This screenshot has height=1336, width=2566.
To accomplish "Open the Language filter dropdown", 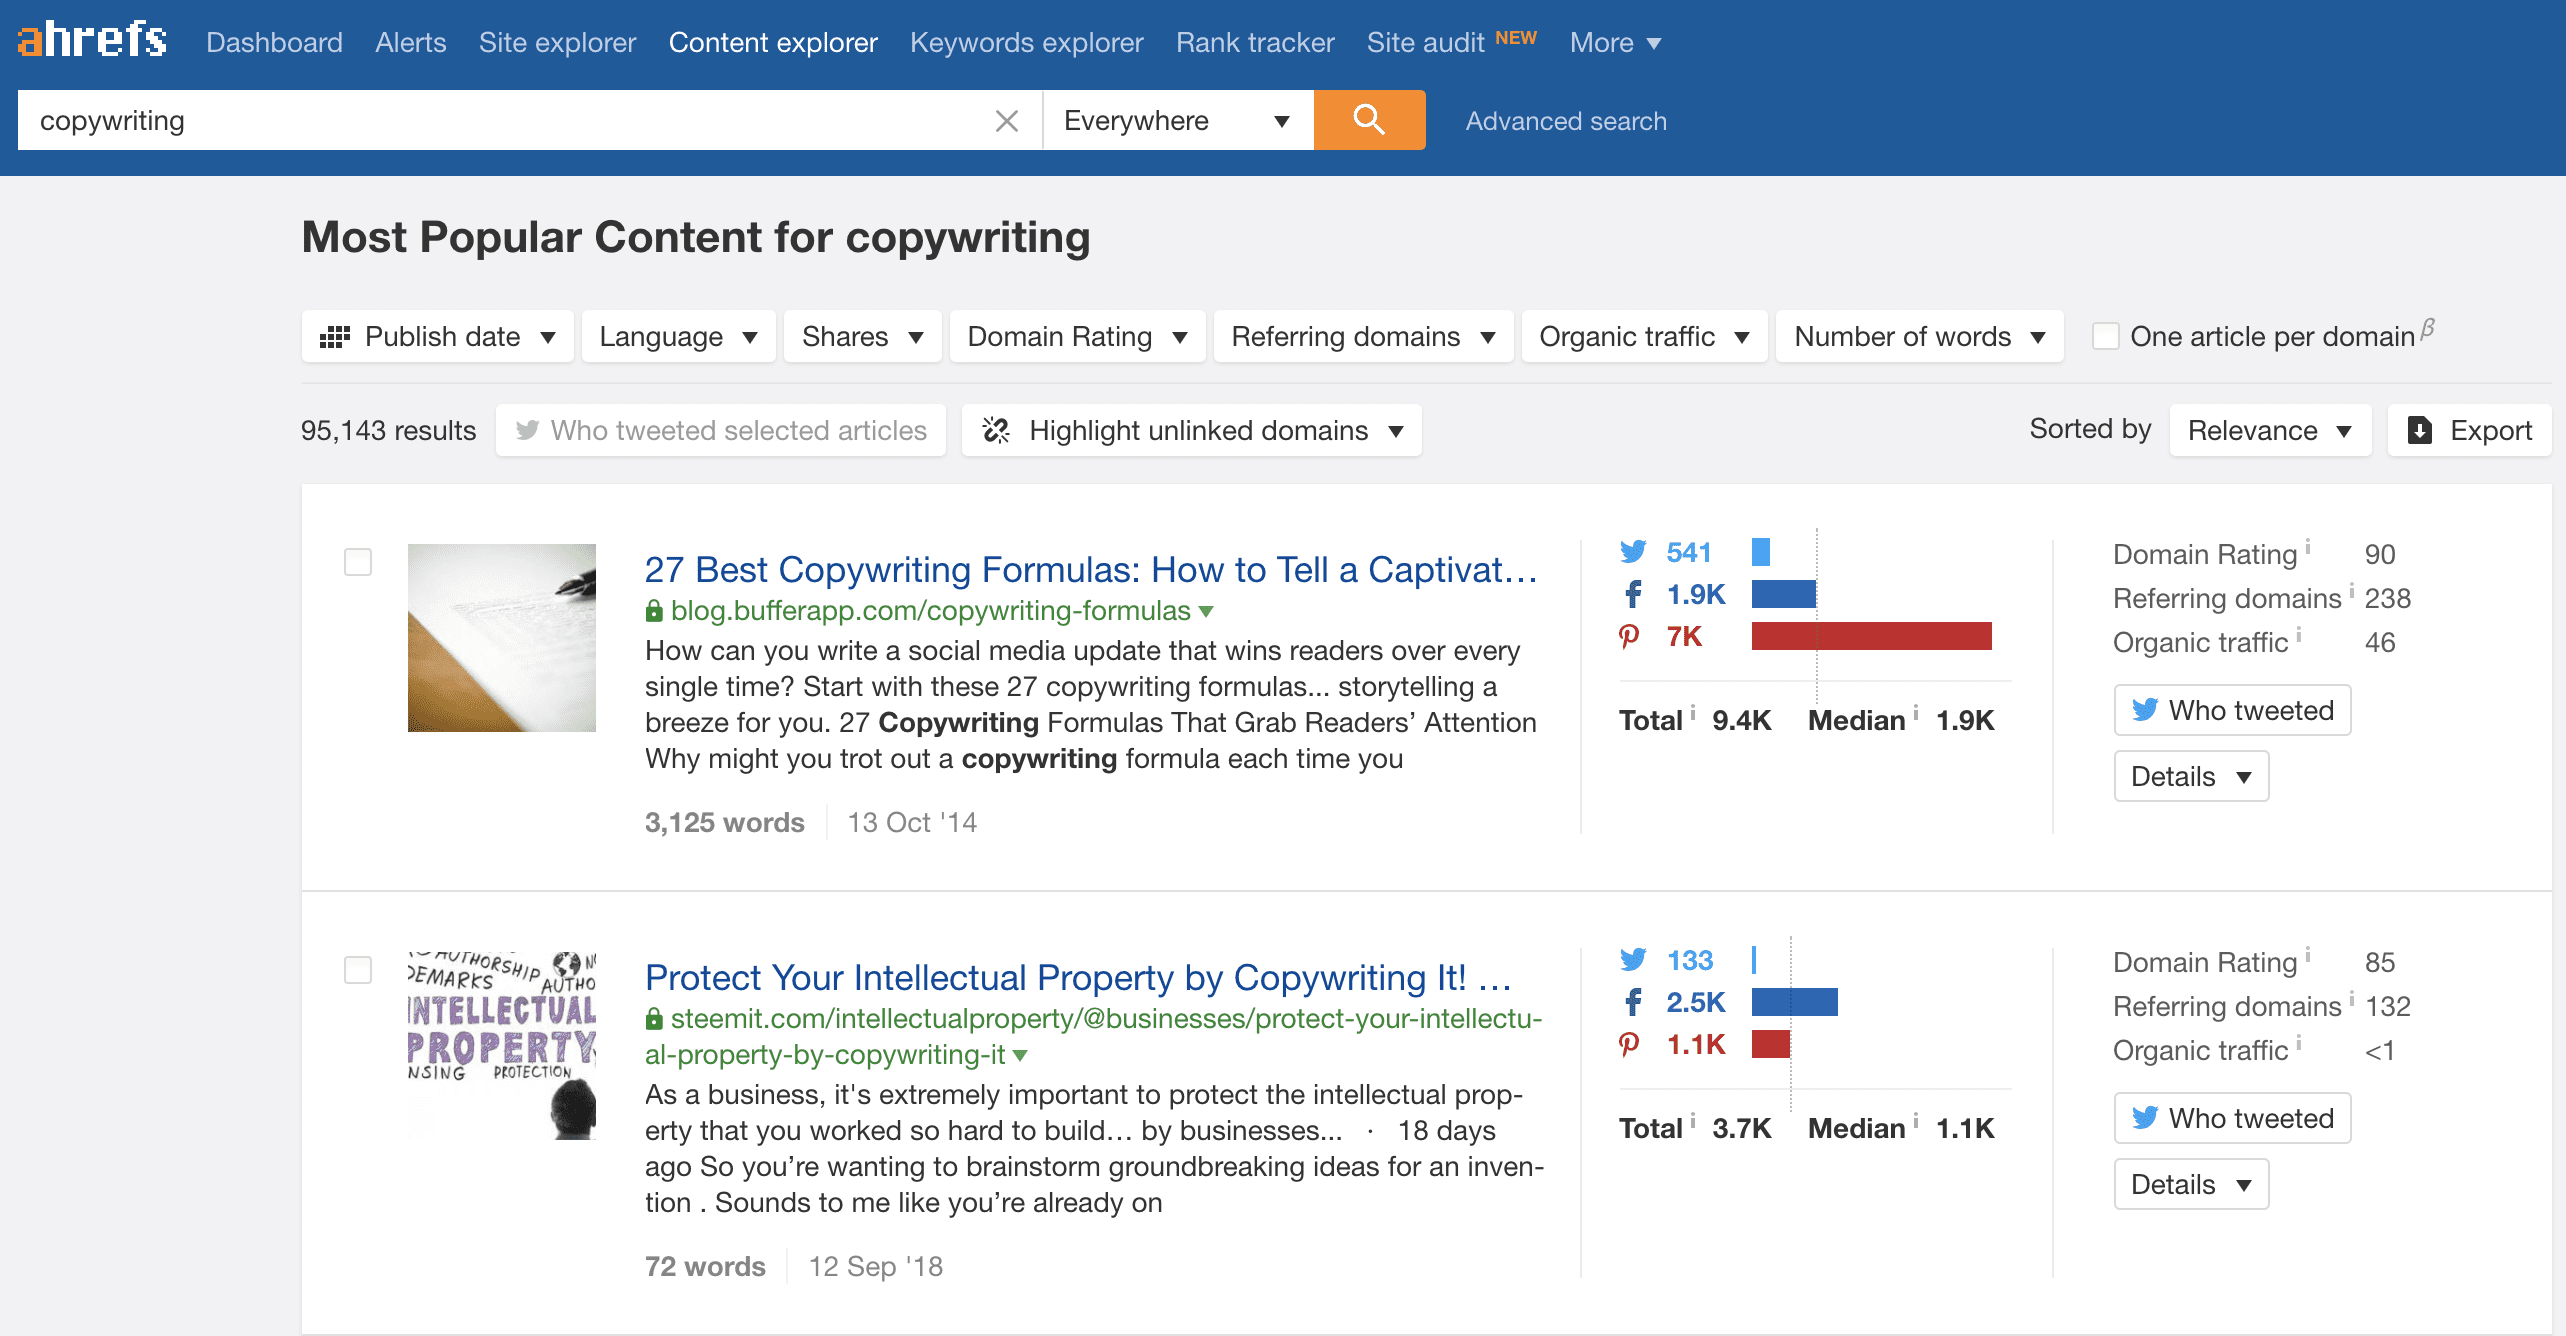I will pyautogui.click(x=678, y=336).
